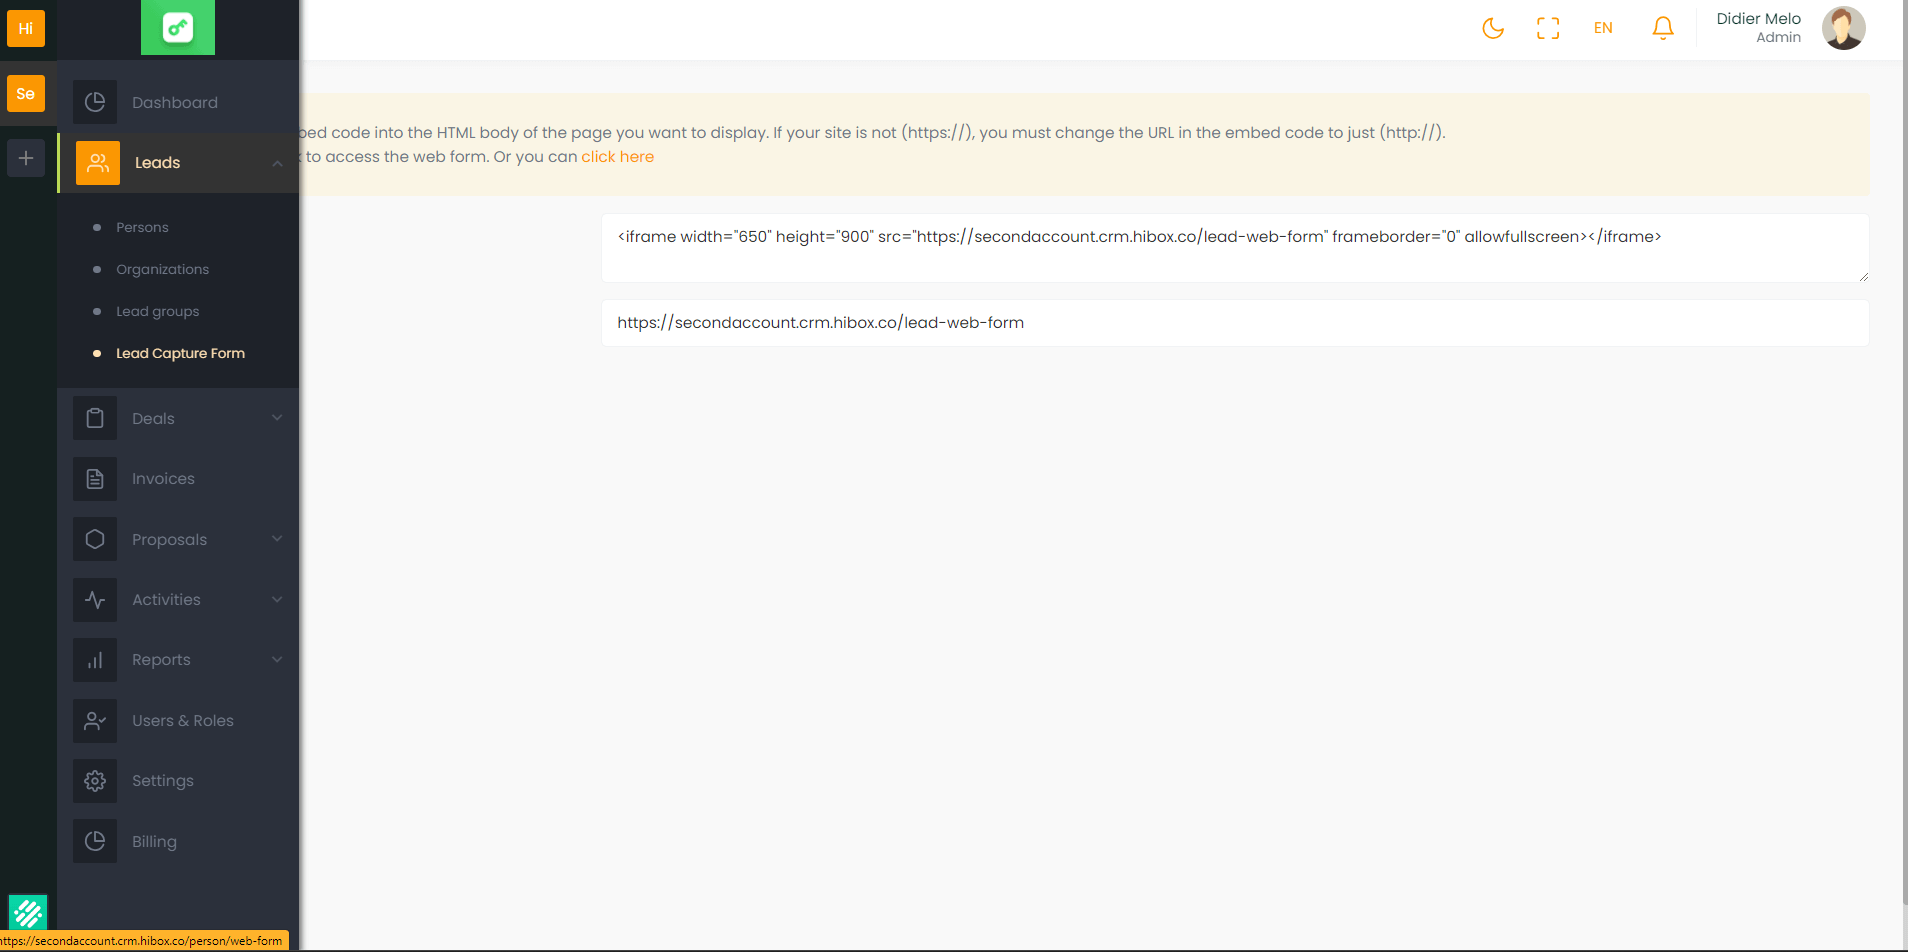Collapse the Leads menu section

(x=277, y=163)
